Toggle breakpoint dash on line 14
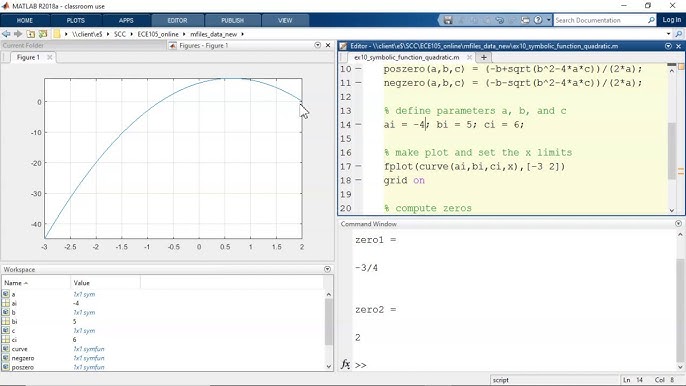This screenshot has height=386, width=686. [x=358, y=125]
